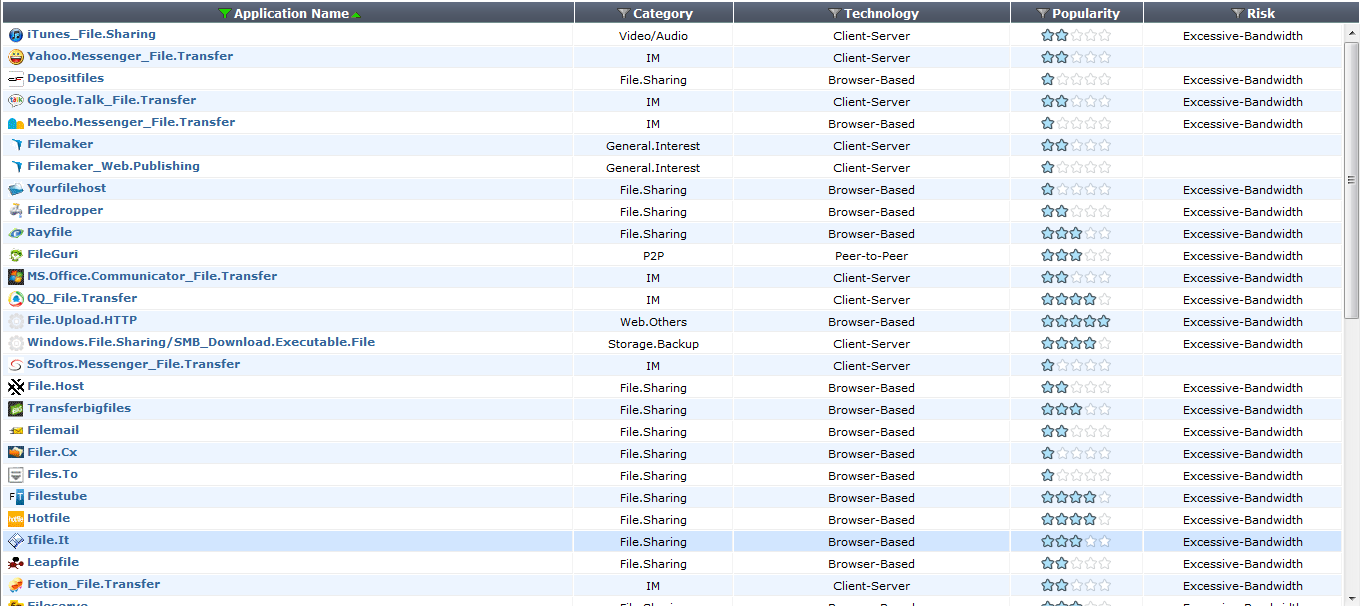Click the Depositfiles row icon
Viewport: 1361px width, 606px height.
(15, 79)
